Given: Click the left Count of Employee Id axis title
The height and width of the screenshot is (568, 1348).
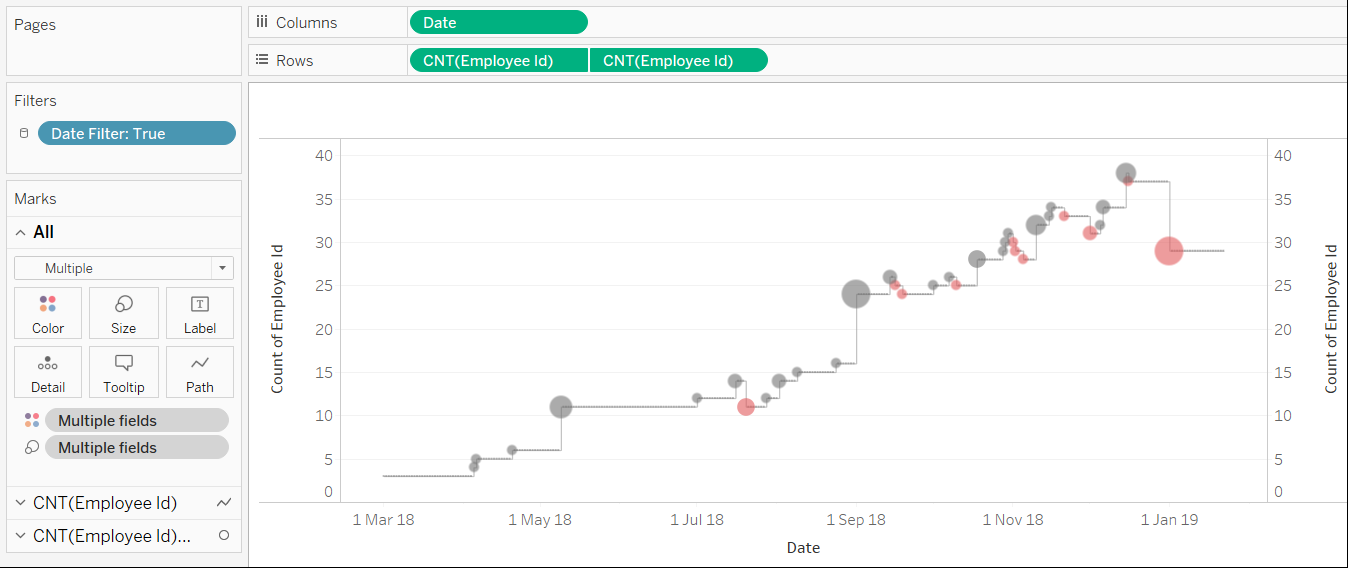Looking at the screenshot, I should tap(278, 318).
